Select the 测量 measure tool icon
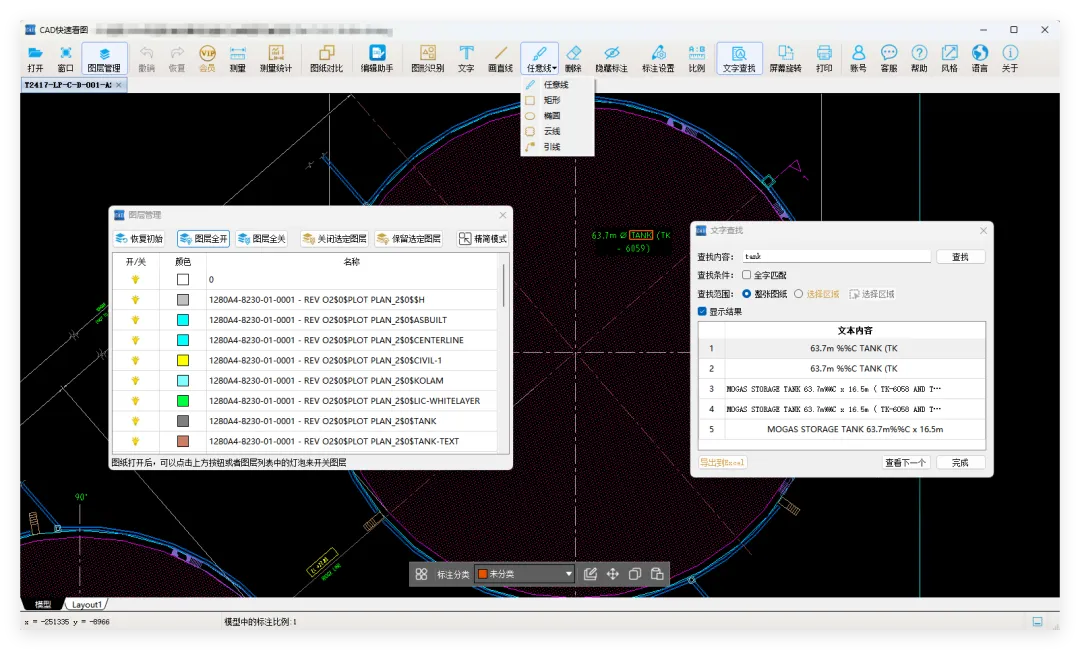This screenshot has height=650, width=1080. click(238, 59)
